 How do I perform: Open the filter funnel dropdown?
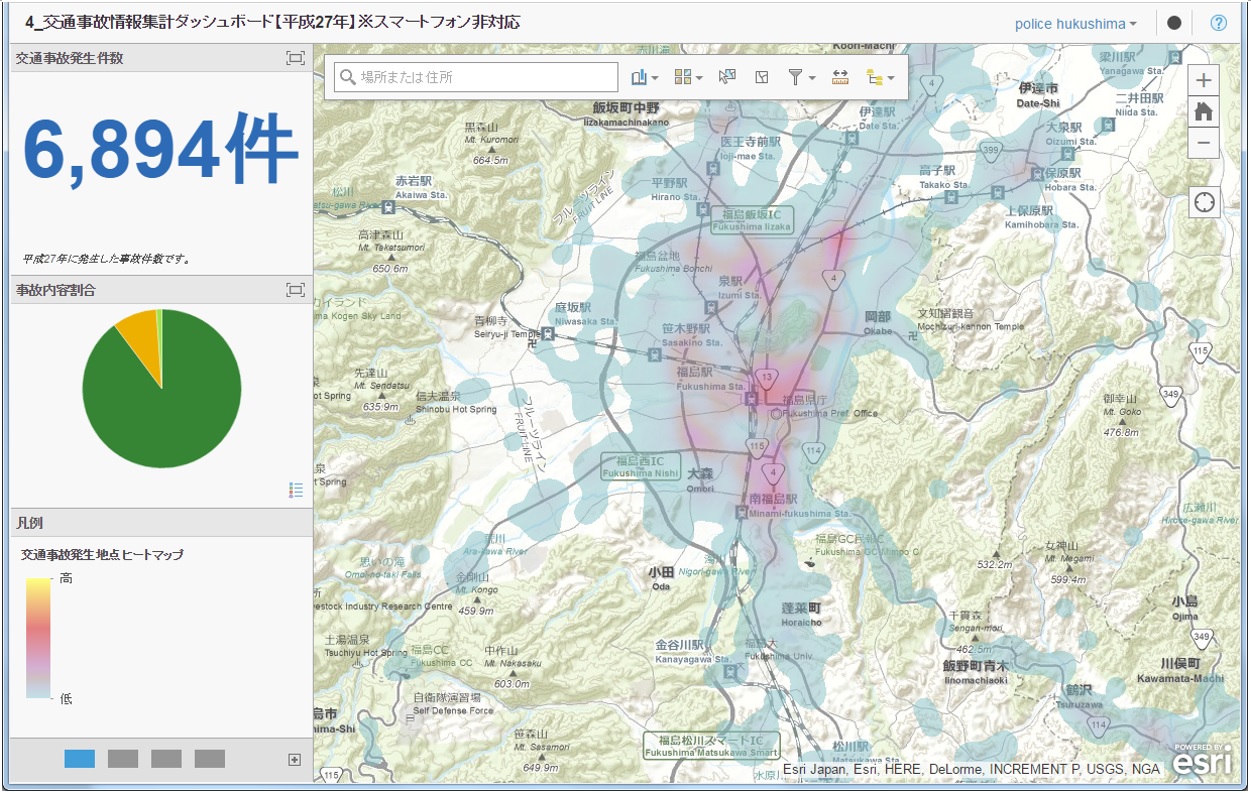coord(801,77)
